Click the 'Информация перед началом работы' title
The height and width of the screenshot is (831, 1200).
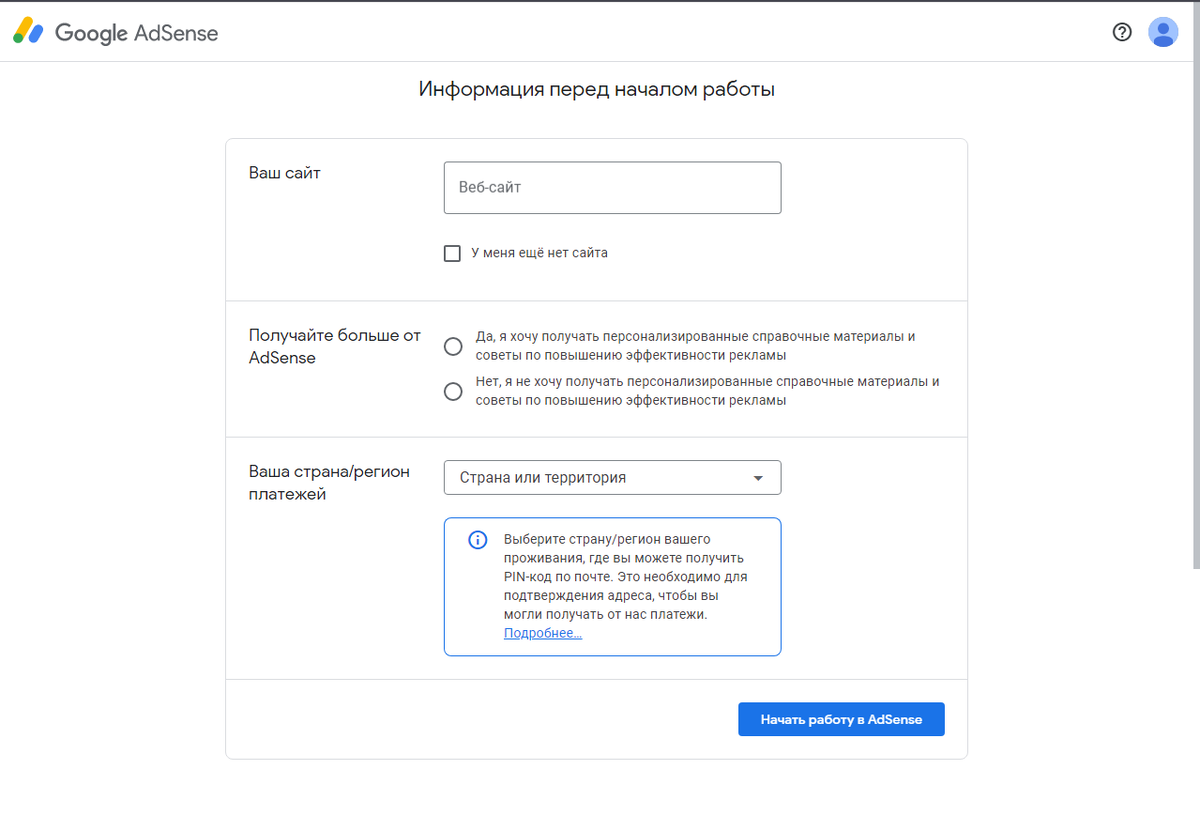pos(597,89)
